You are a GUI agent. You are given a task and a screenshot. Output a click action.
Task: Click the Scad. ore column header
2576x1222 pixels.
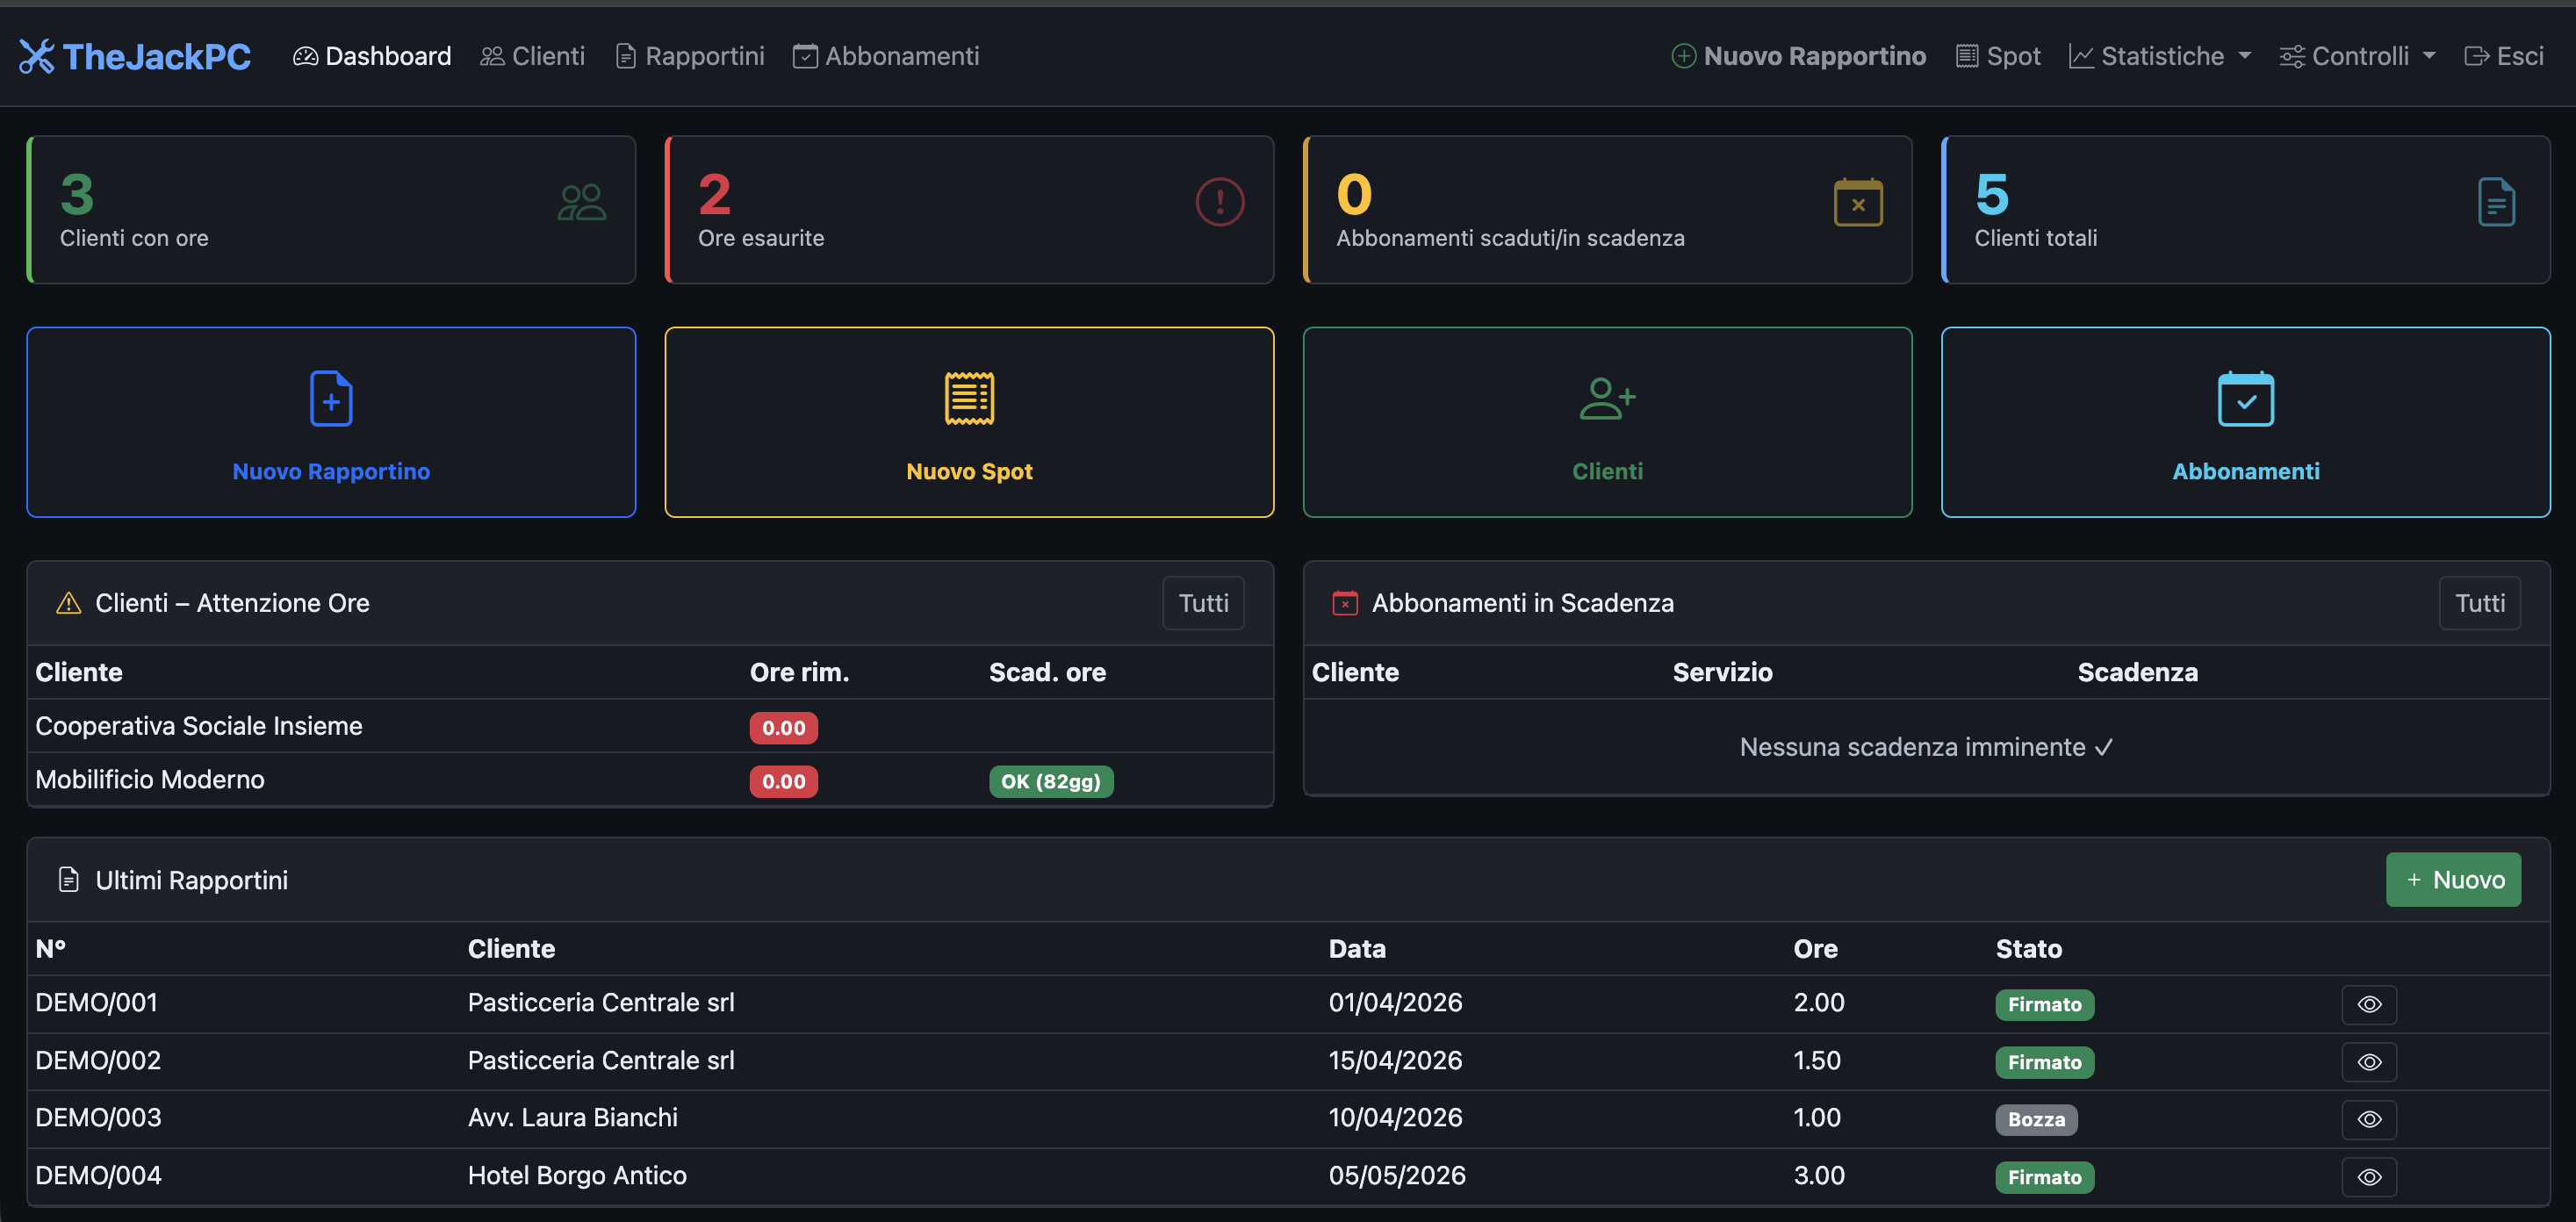point(1047,672)
